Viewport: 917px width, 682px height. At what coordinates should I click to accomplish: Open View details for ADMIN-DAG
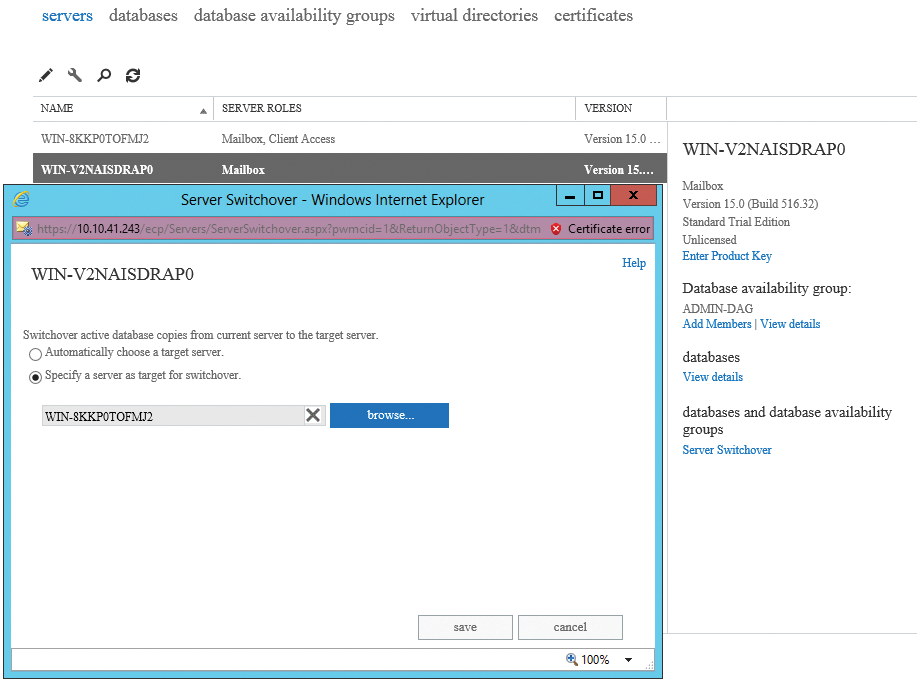790,323
